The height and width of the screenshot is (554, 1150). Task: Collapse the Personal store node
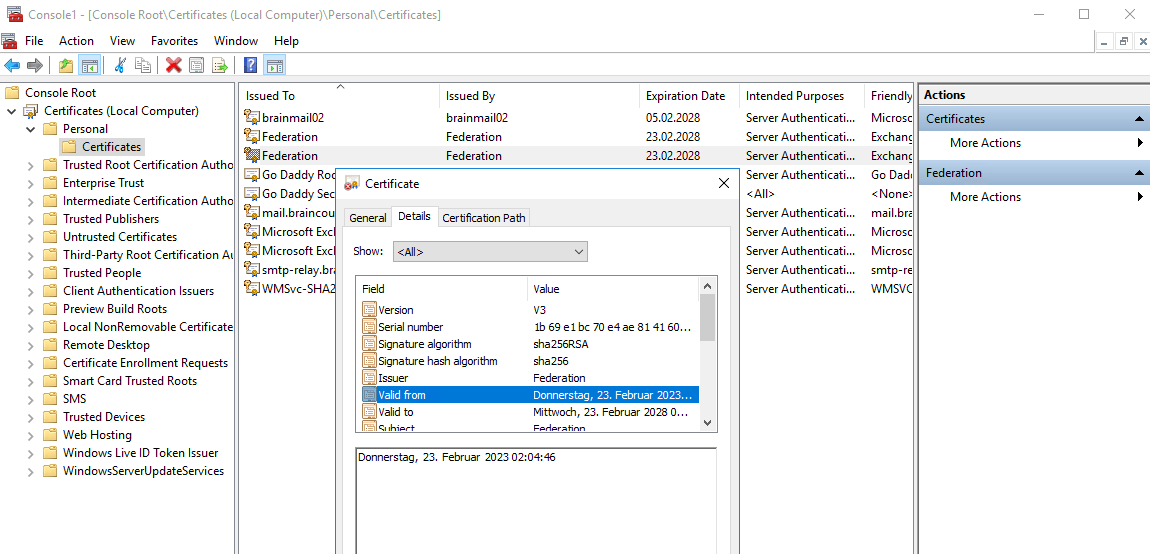click(30, 129)
